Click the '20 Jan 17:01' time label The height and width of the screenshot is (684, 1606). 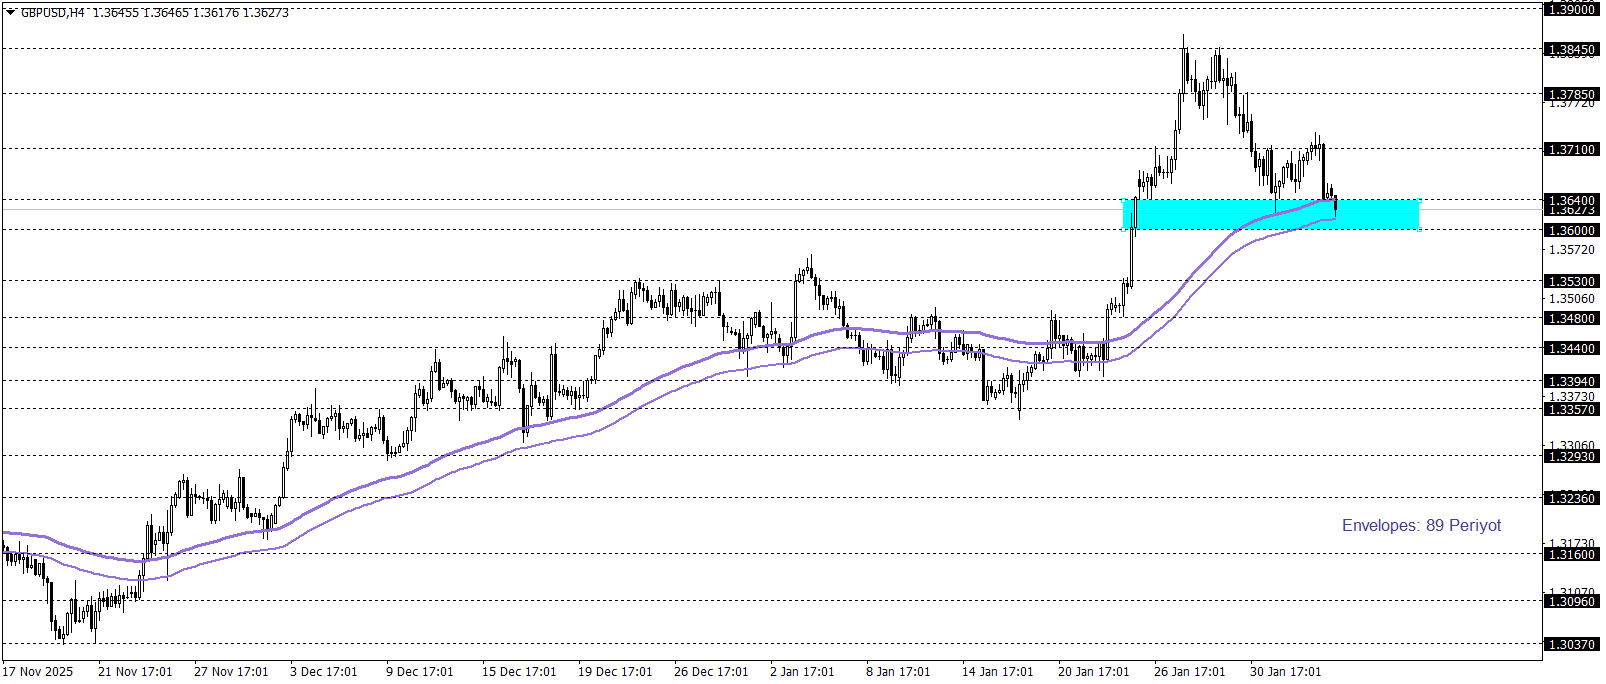1094,671
